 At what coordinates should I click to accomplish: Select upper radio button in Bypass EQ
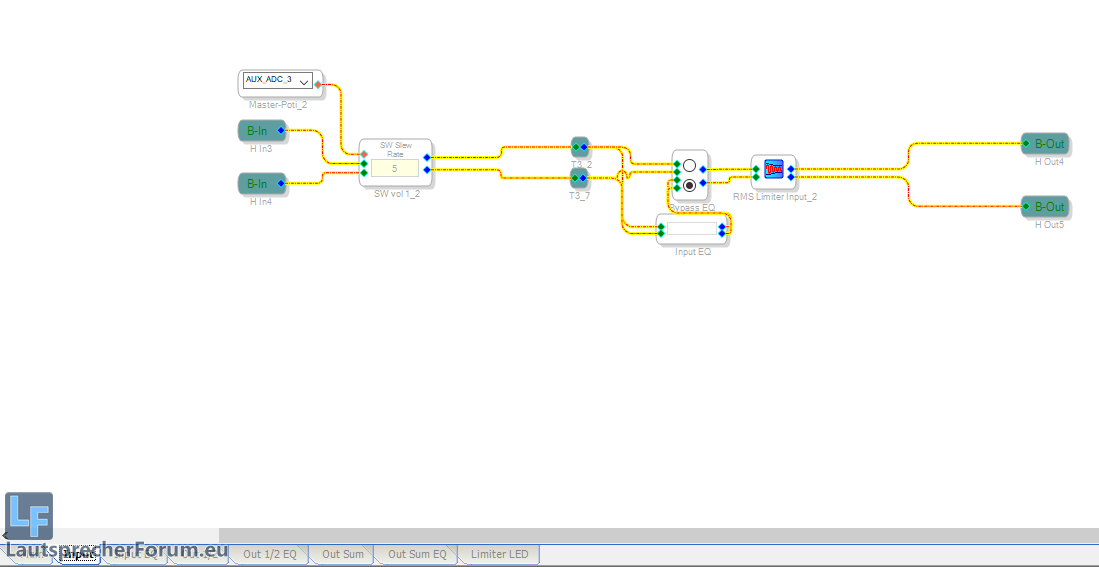[x=689, y=164]
